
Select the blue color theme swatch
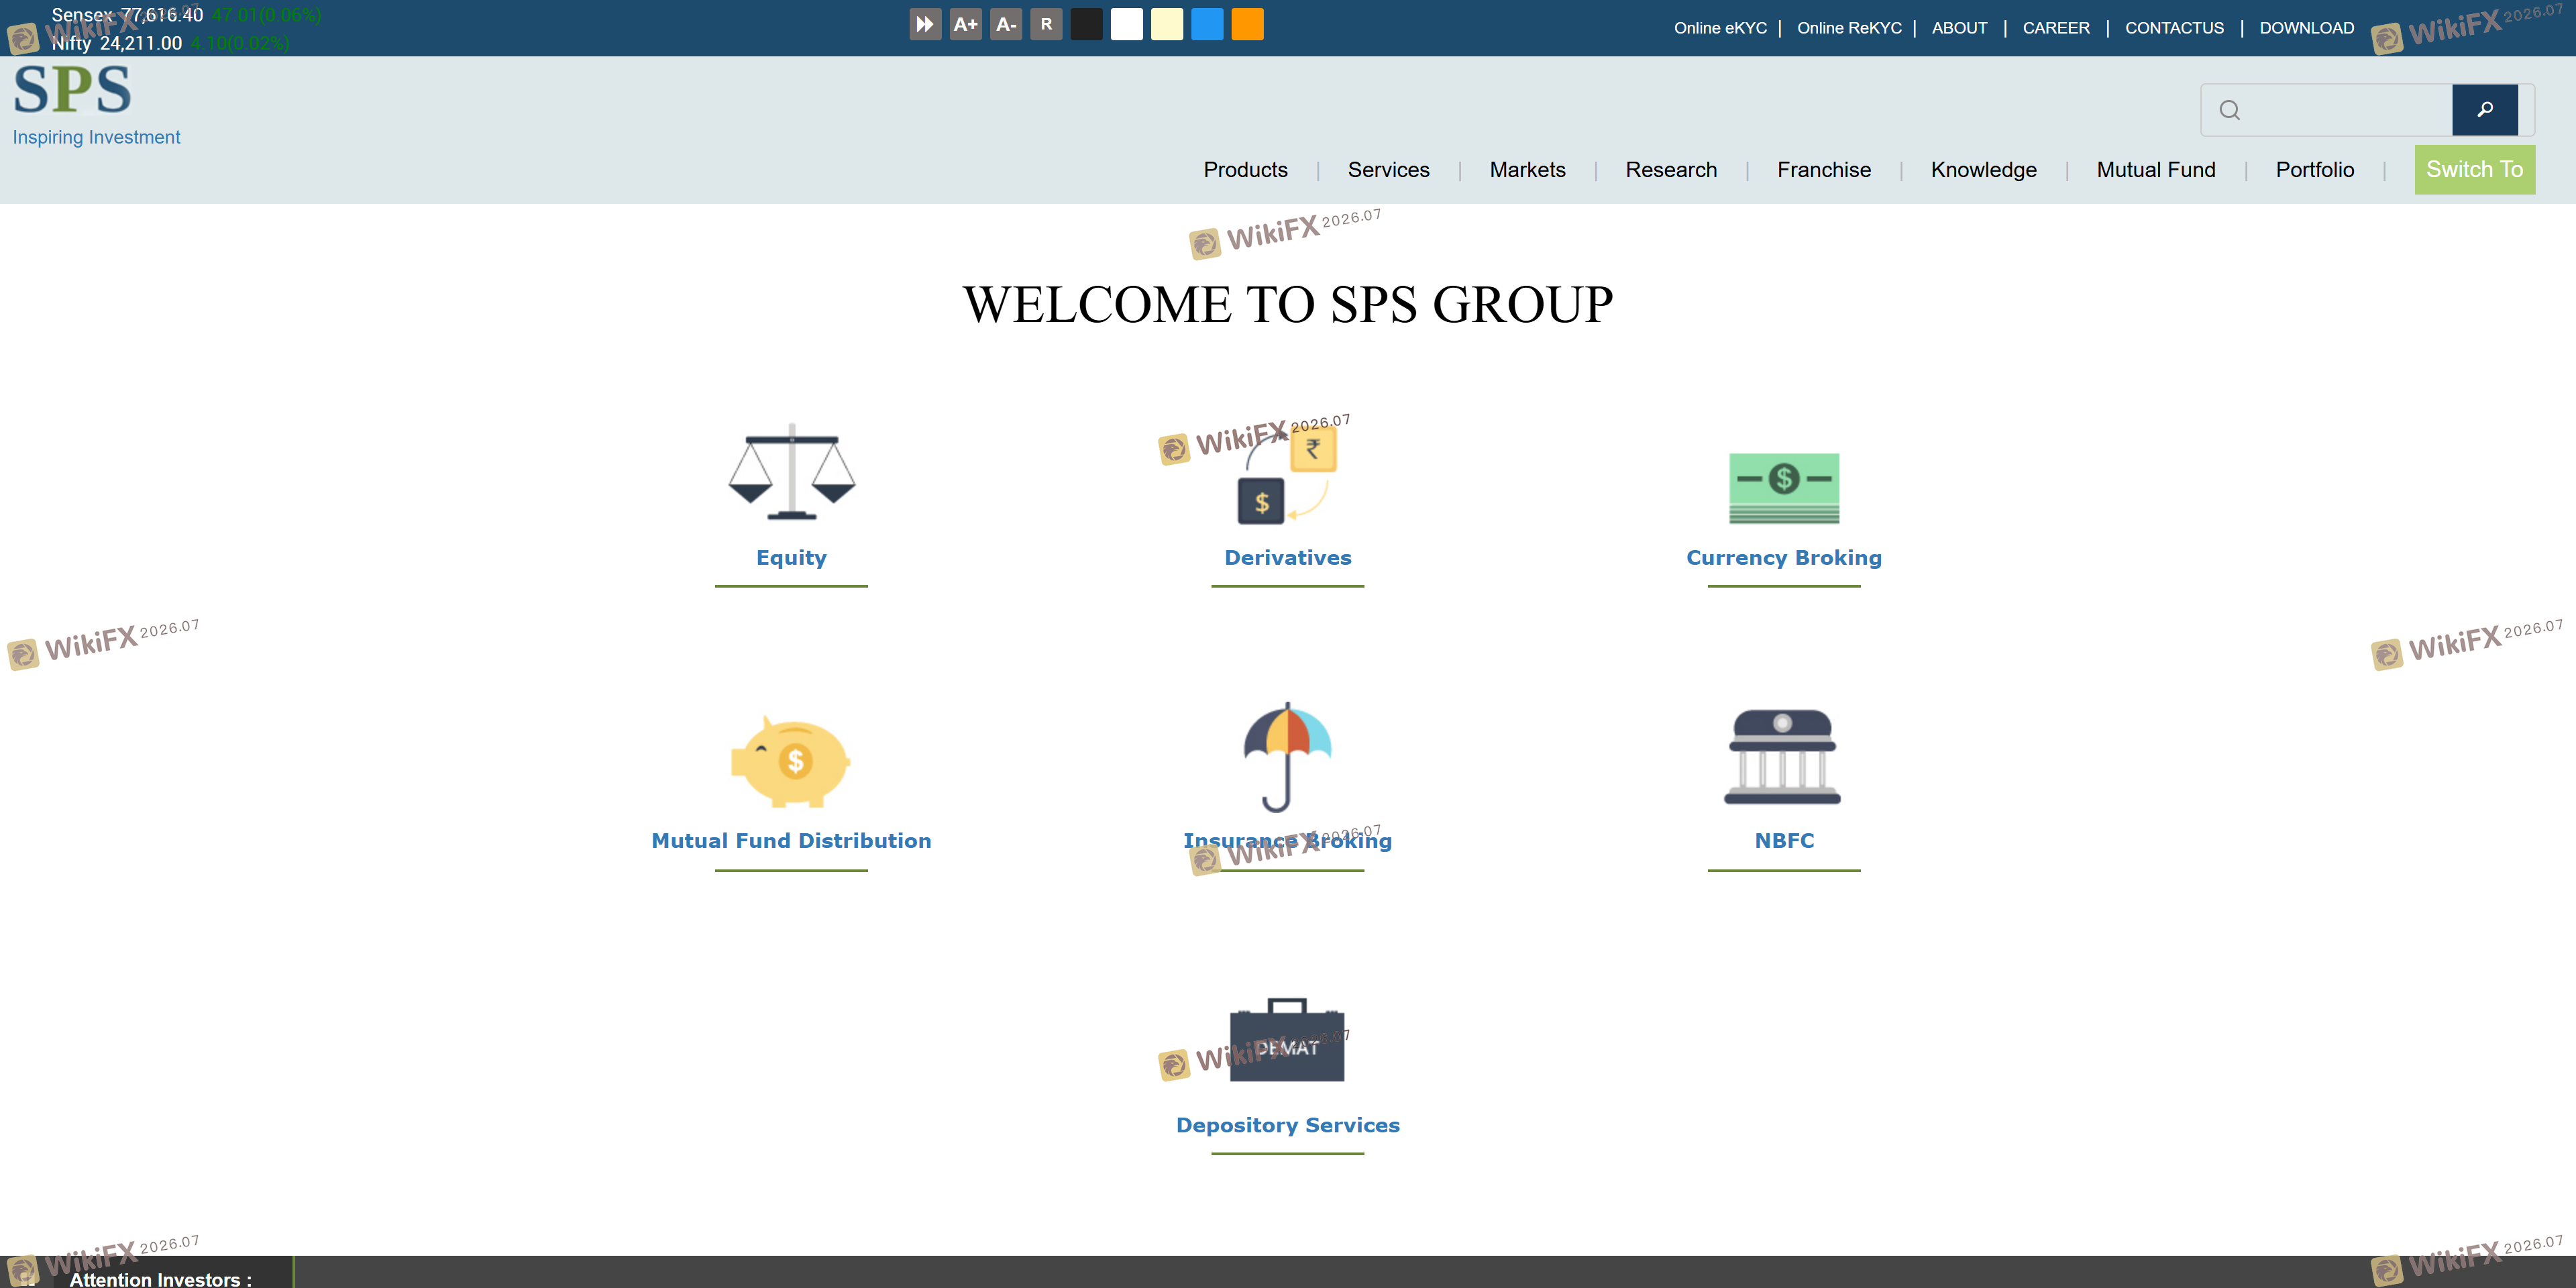click(1207, 24)
